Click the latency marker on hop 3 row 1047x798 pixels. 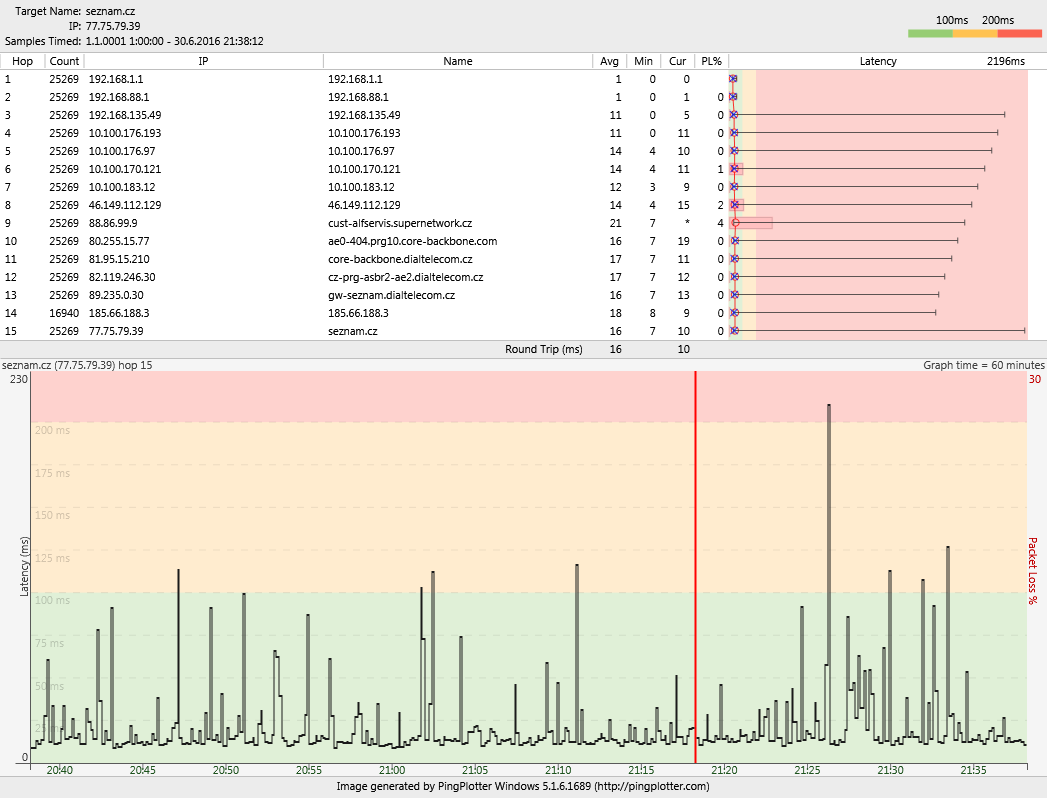(734, 115)
